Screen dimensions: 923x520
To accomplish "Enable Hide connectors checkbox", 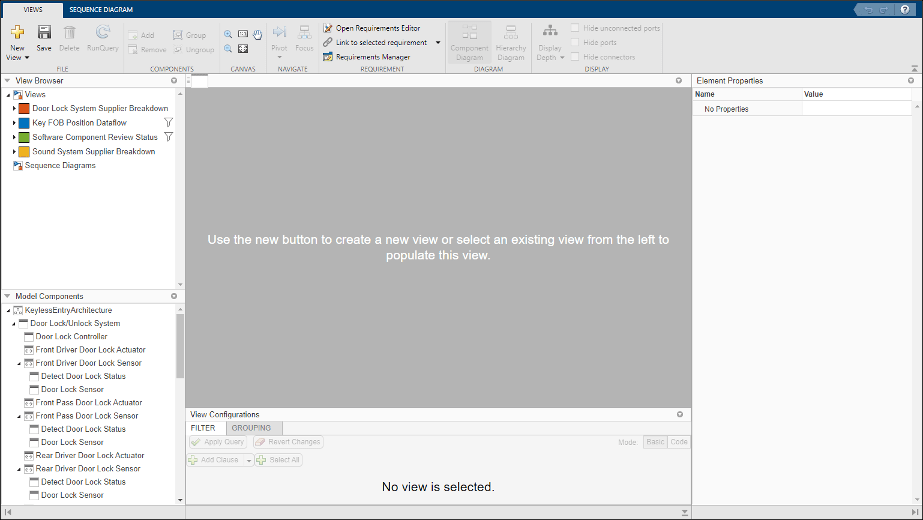I will pos(575,57).
